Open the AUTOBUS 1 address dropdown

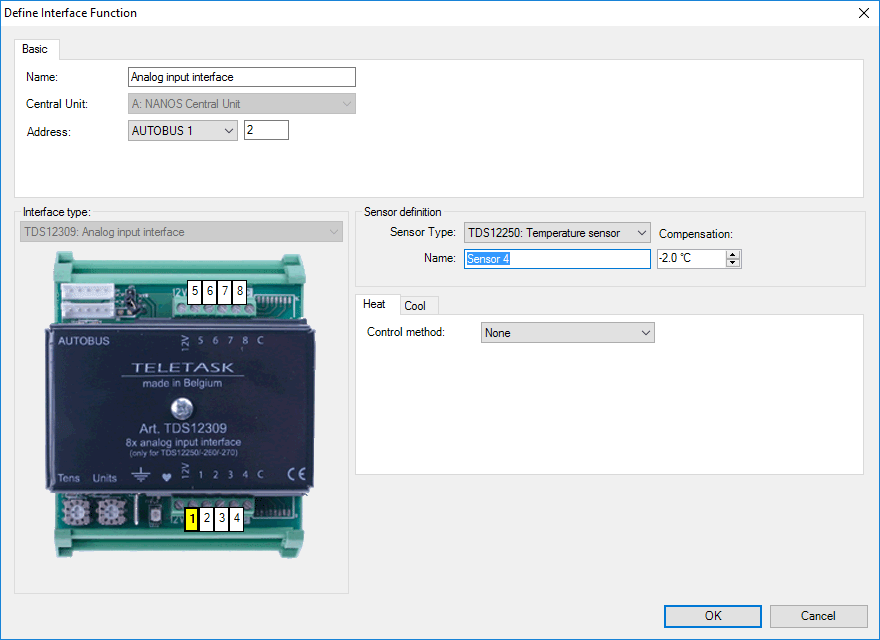tap(183, 131)
